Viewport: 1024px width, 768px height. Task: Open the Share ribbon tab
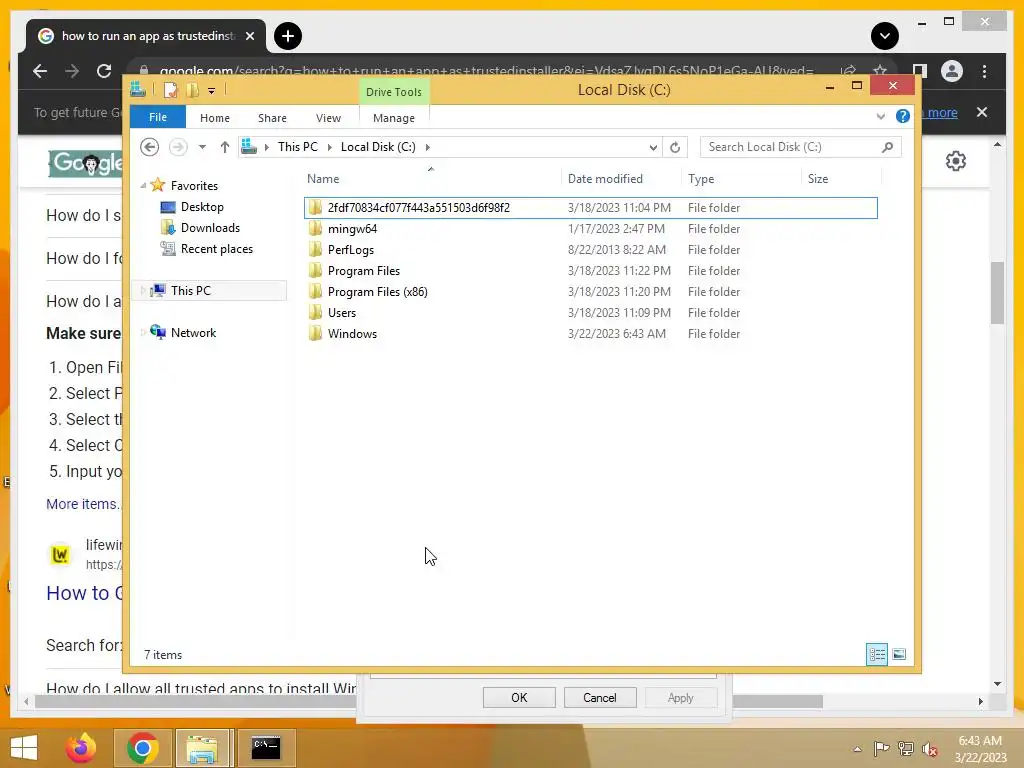272,118
